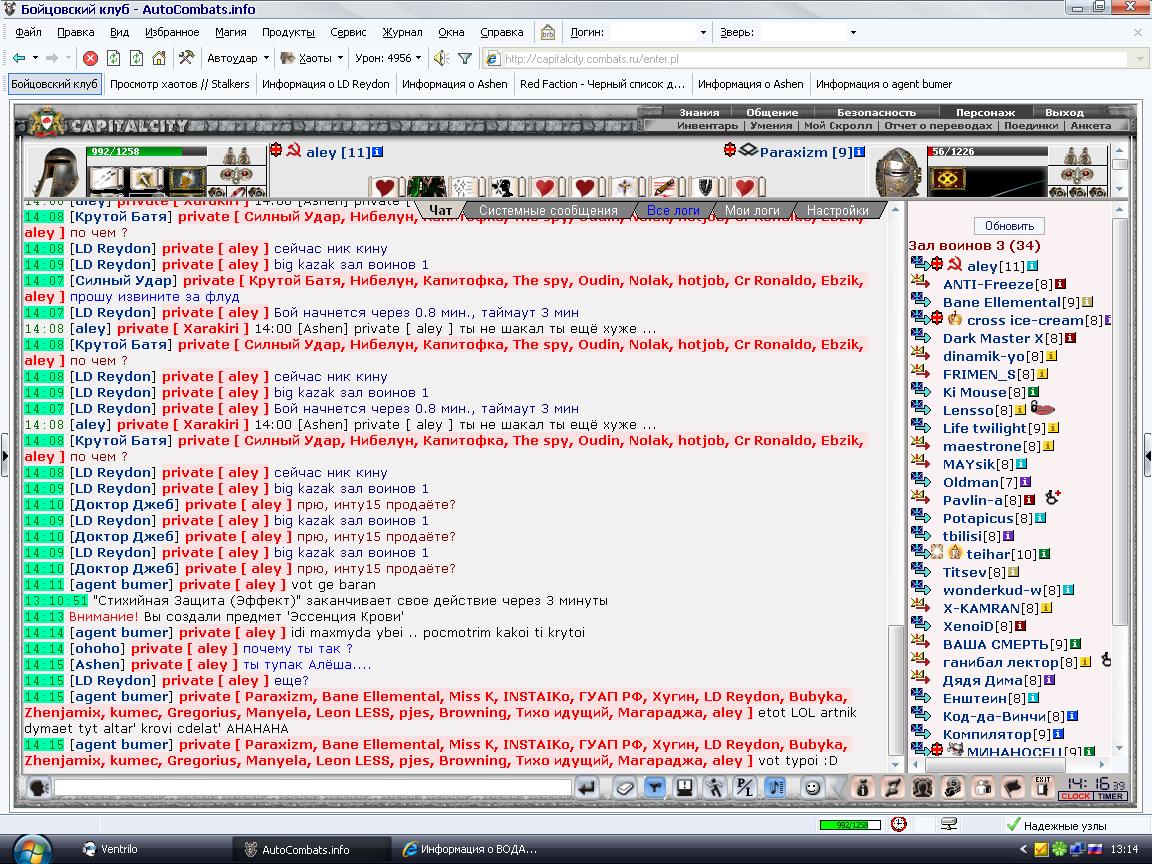Click the speaking head icon beside chat input

(x=38, y=788)
